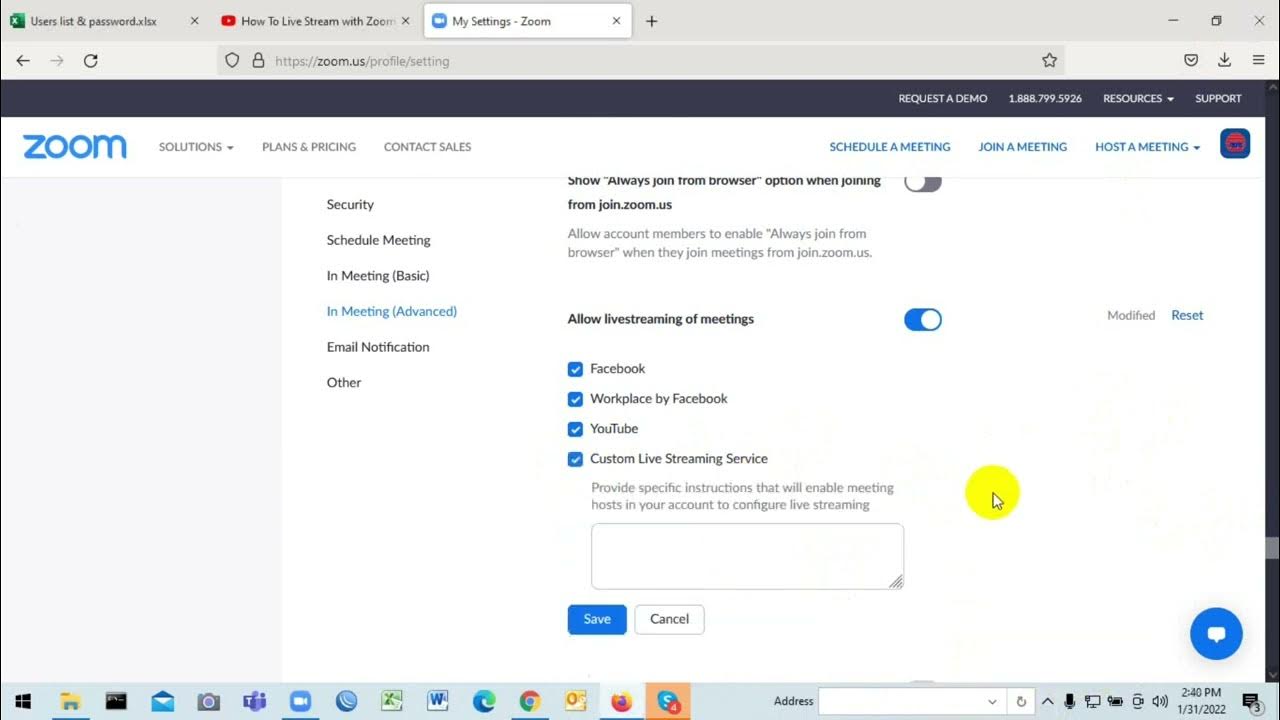Open Email Notification section

tap(378, 347)
